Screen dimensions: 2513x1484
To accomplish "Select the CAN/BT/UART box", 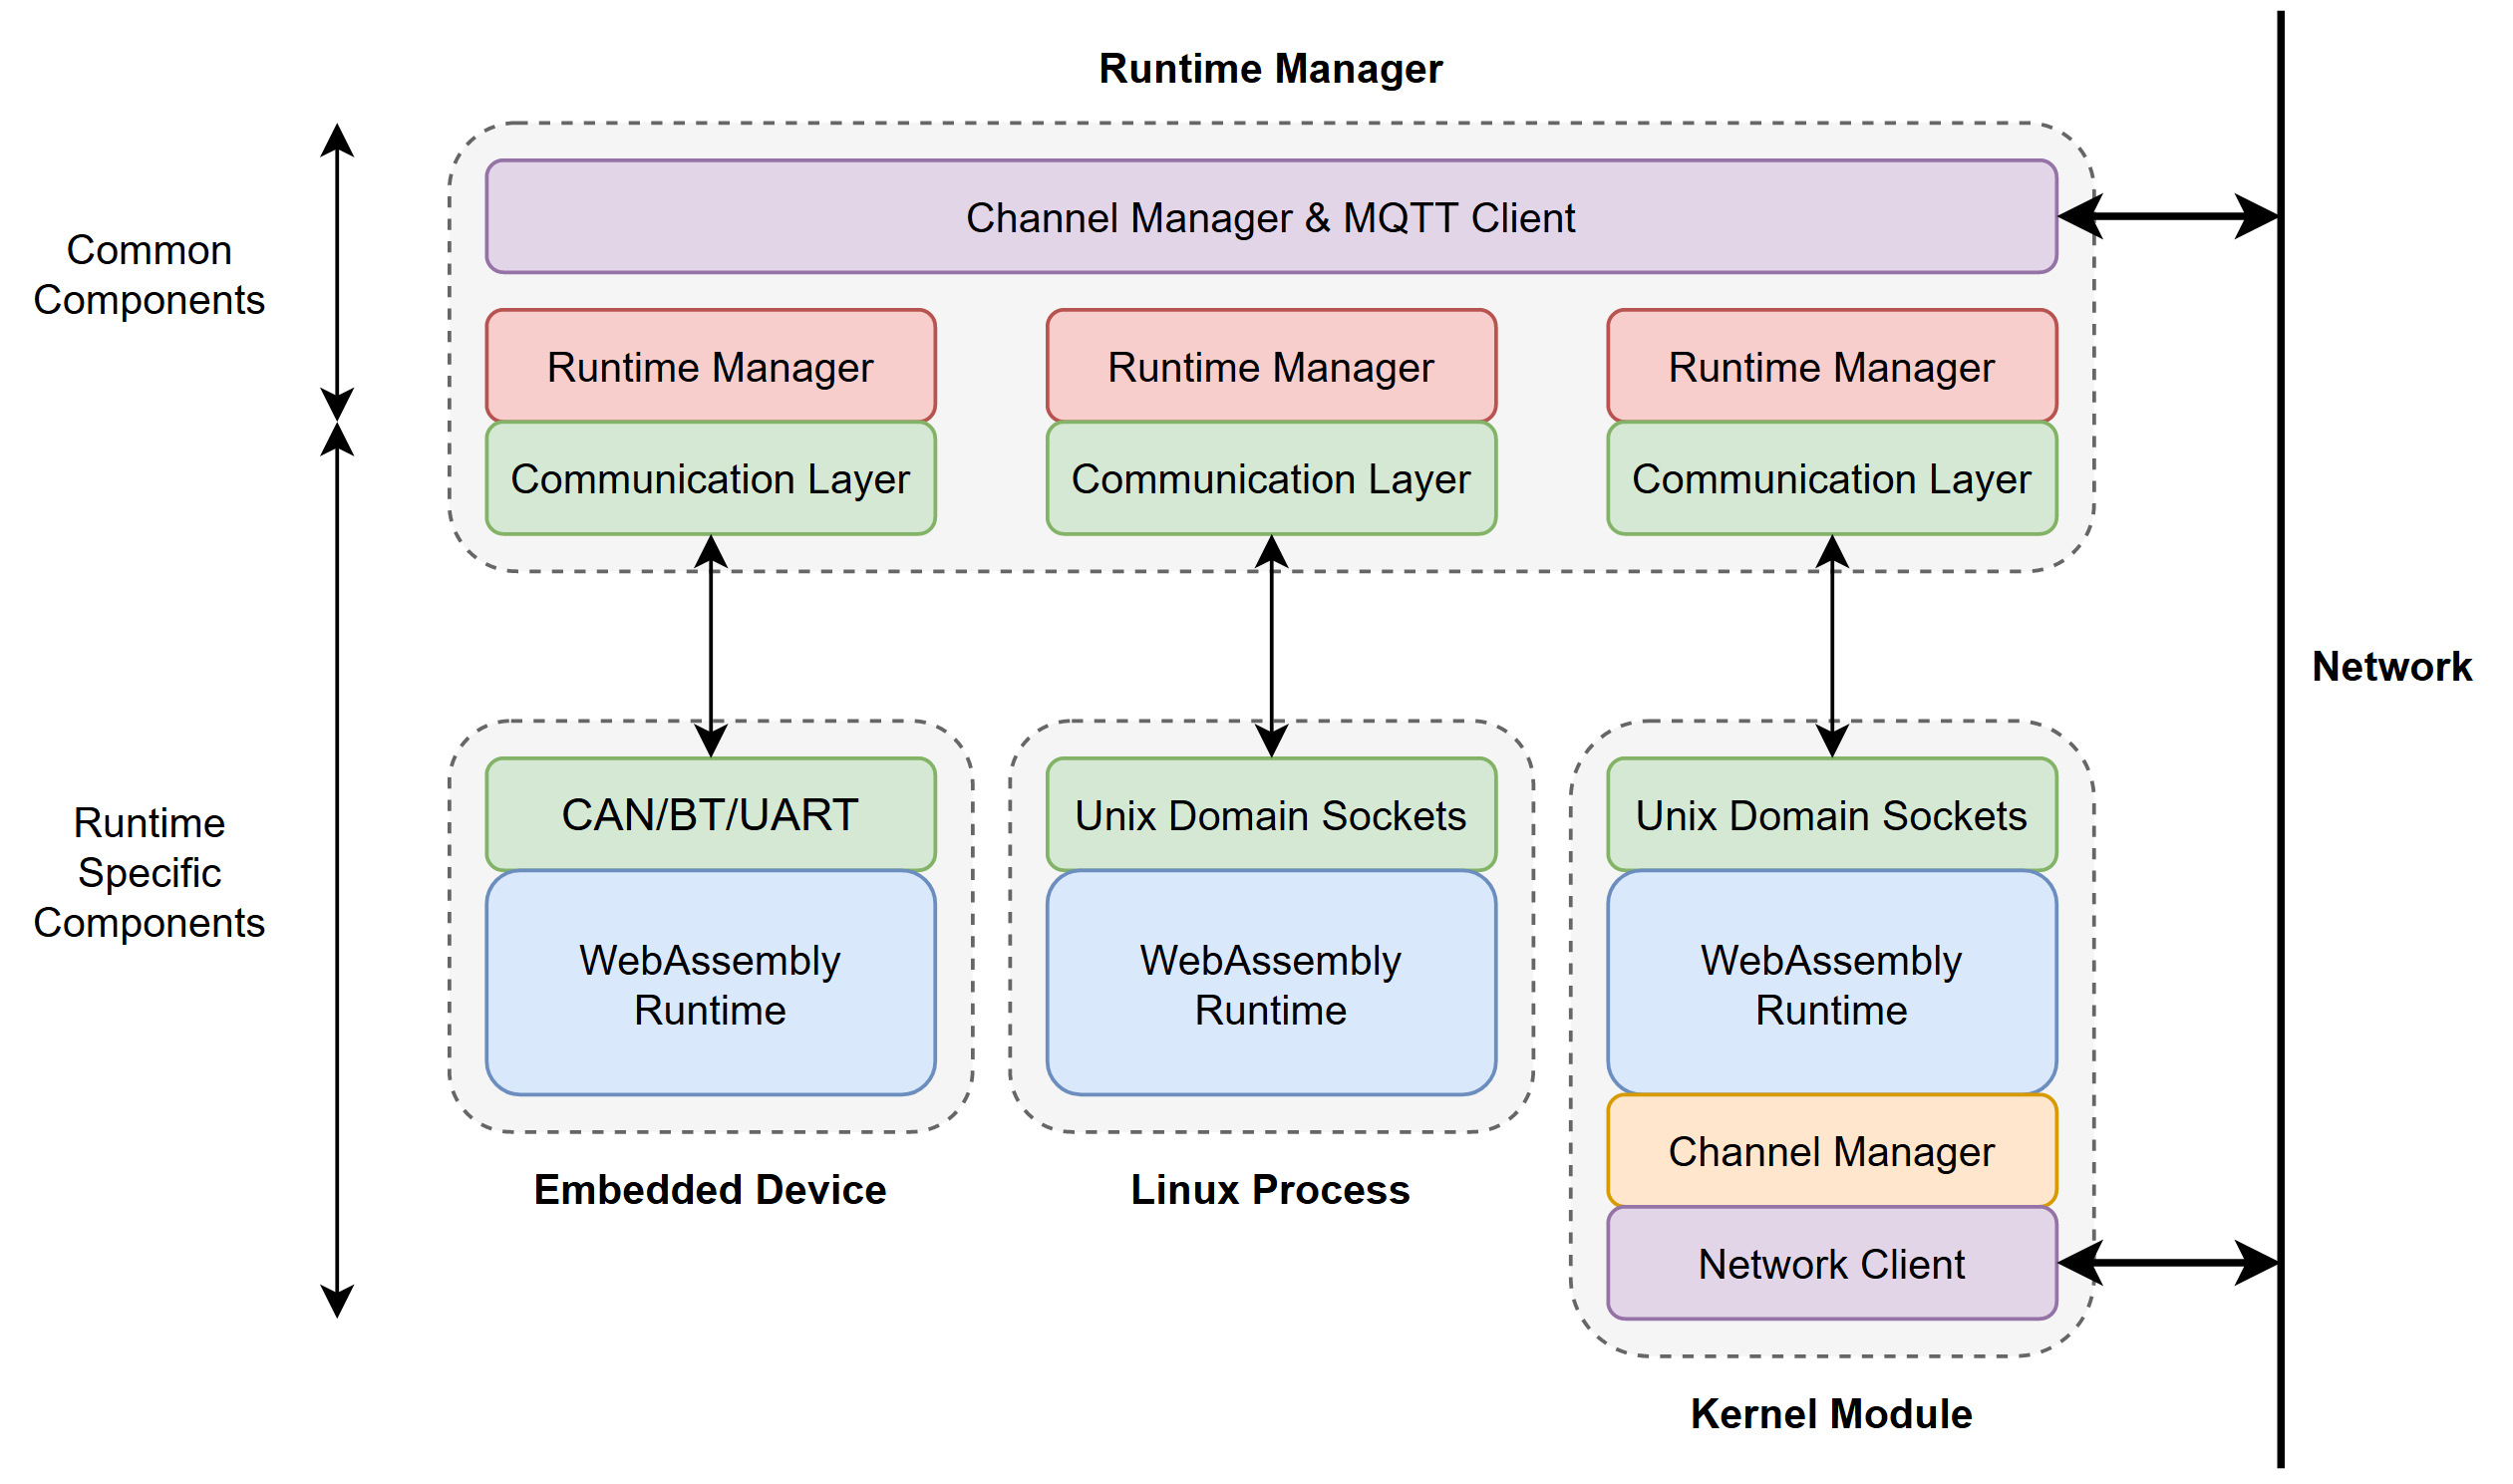I will pos(710,814).
